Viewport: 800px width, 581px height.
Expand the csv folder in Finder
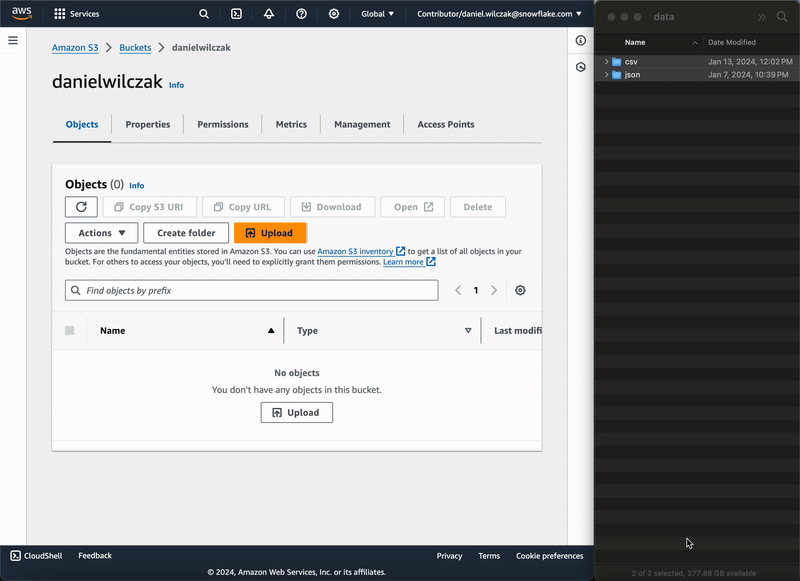point(606,62)
